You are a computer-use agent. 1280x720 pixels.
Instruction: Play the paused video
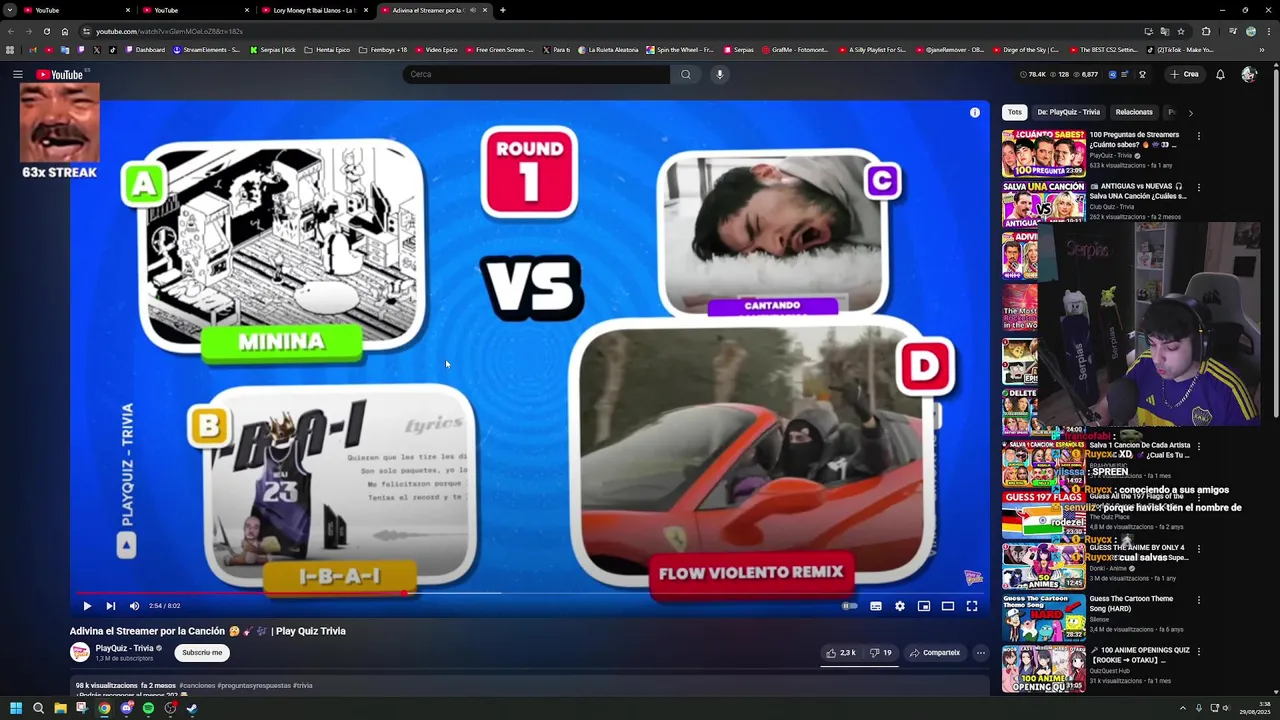[x=87, y=606]
